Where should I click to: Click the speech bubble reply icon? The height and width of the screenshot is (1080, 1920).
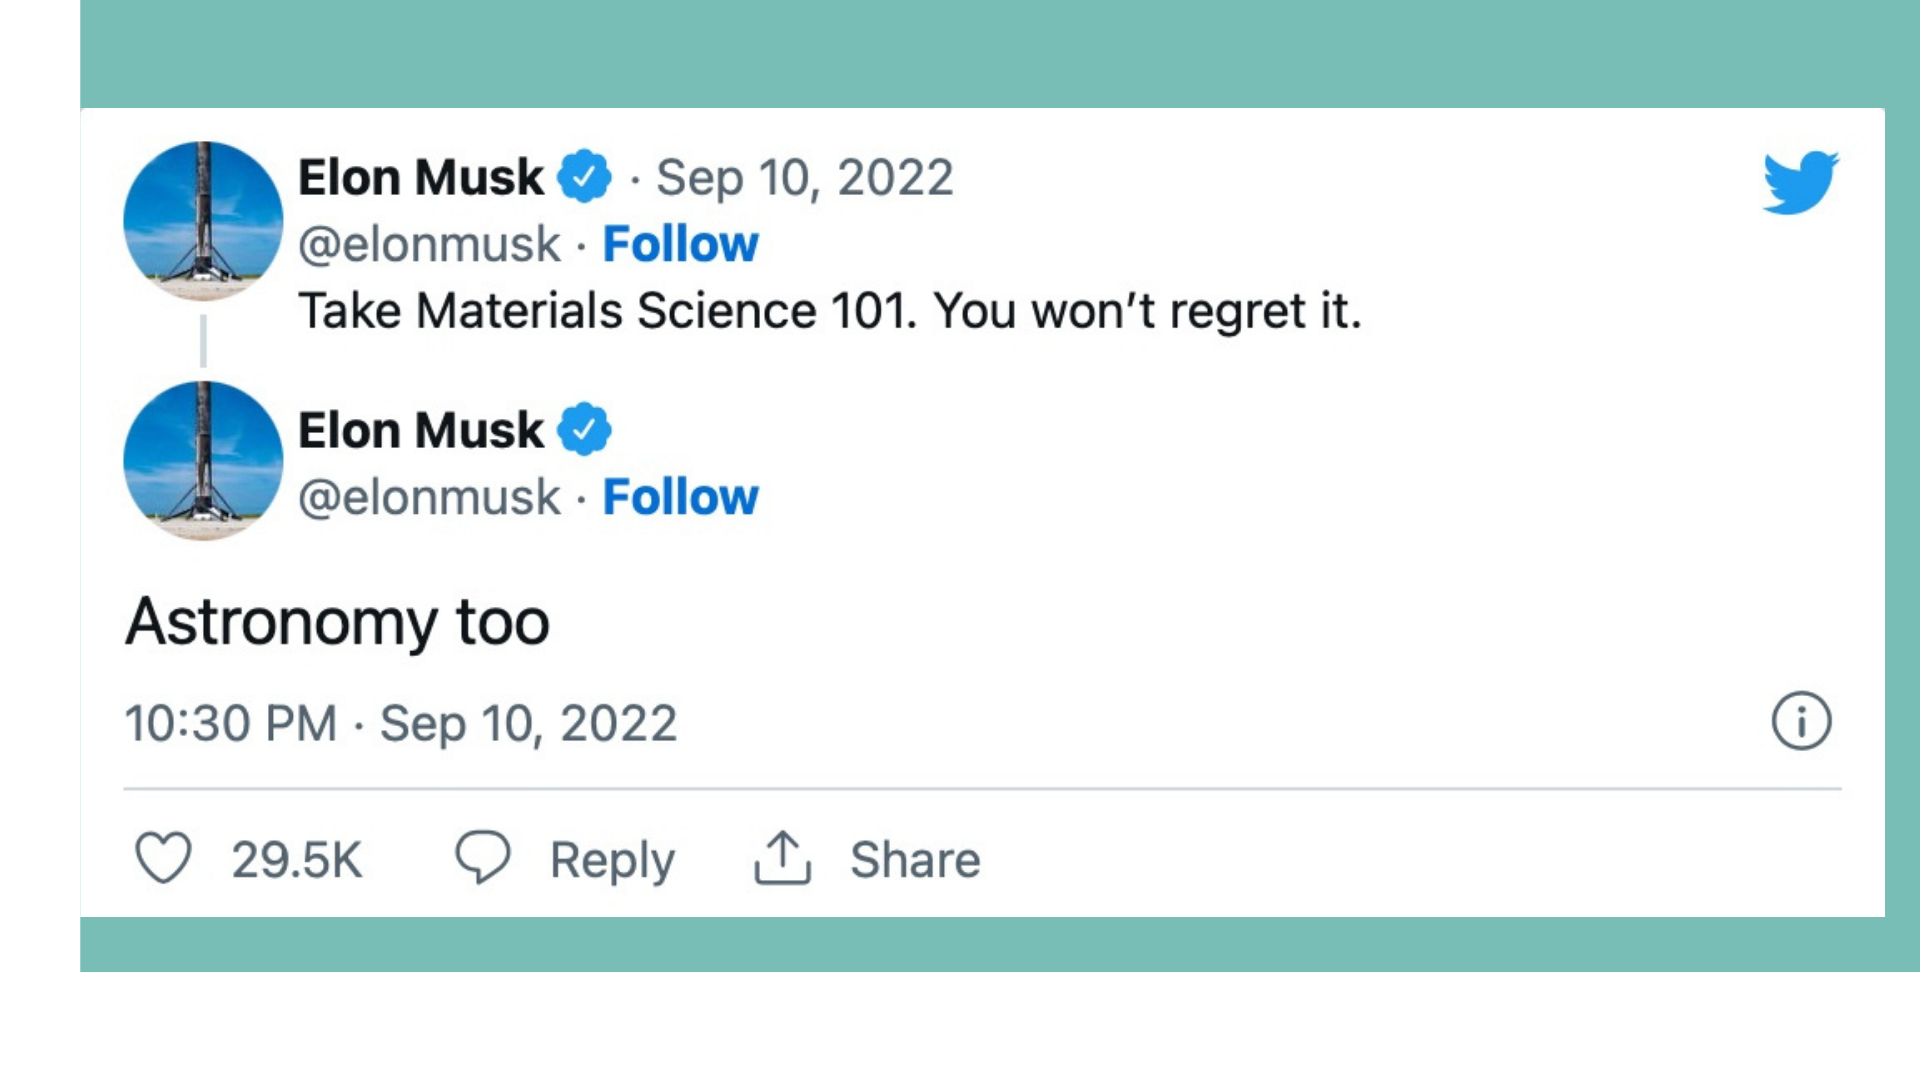(x=483, y=857)
